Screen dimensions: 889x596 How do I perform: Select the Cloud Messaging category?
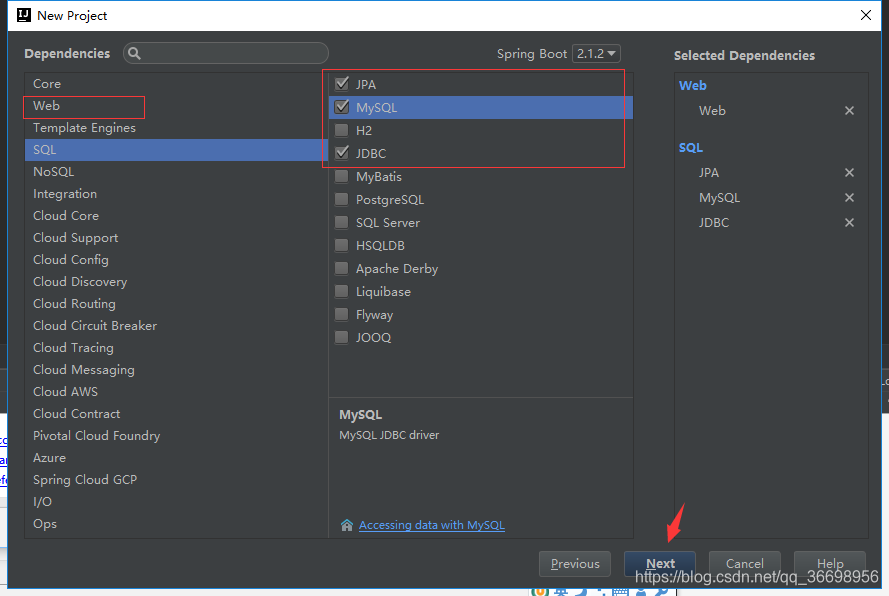(x=176, y=370)
